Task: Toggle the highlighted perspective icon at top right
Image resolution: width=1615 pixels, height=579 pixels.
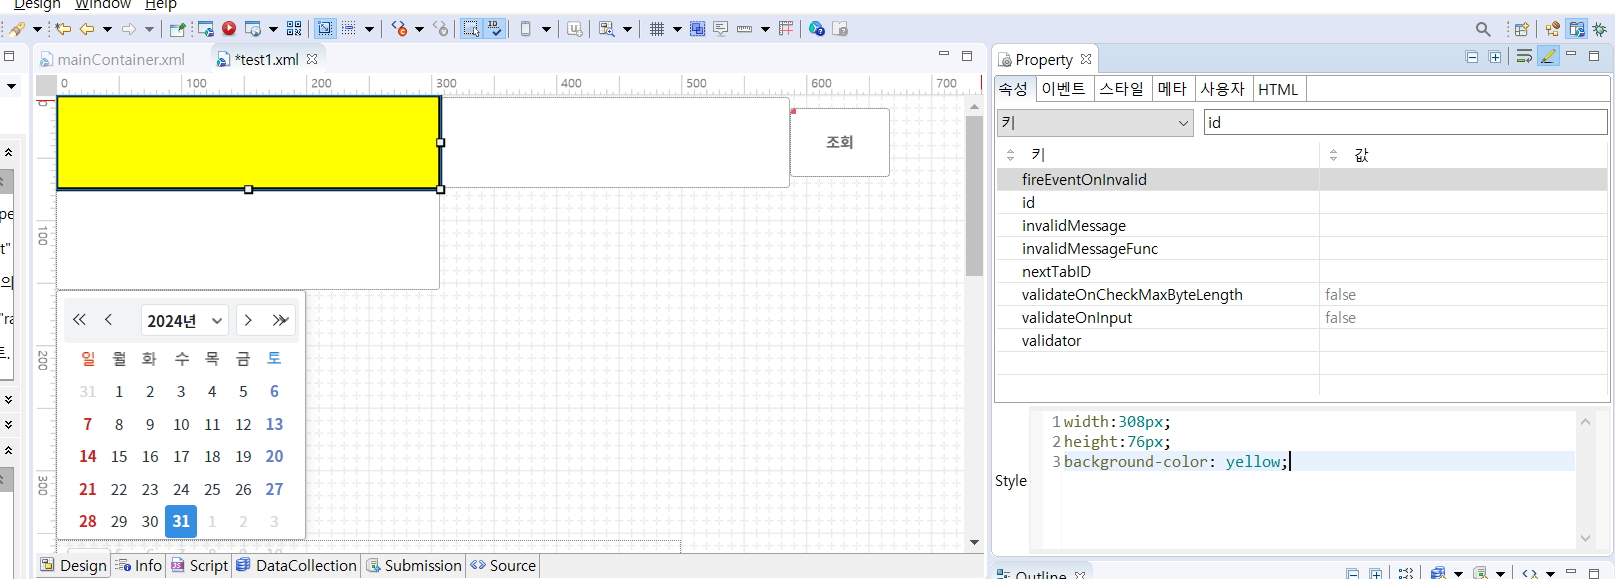Action: pyautogui.click(x=1577, y=29)
